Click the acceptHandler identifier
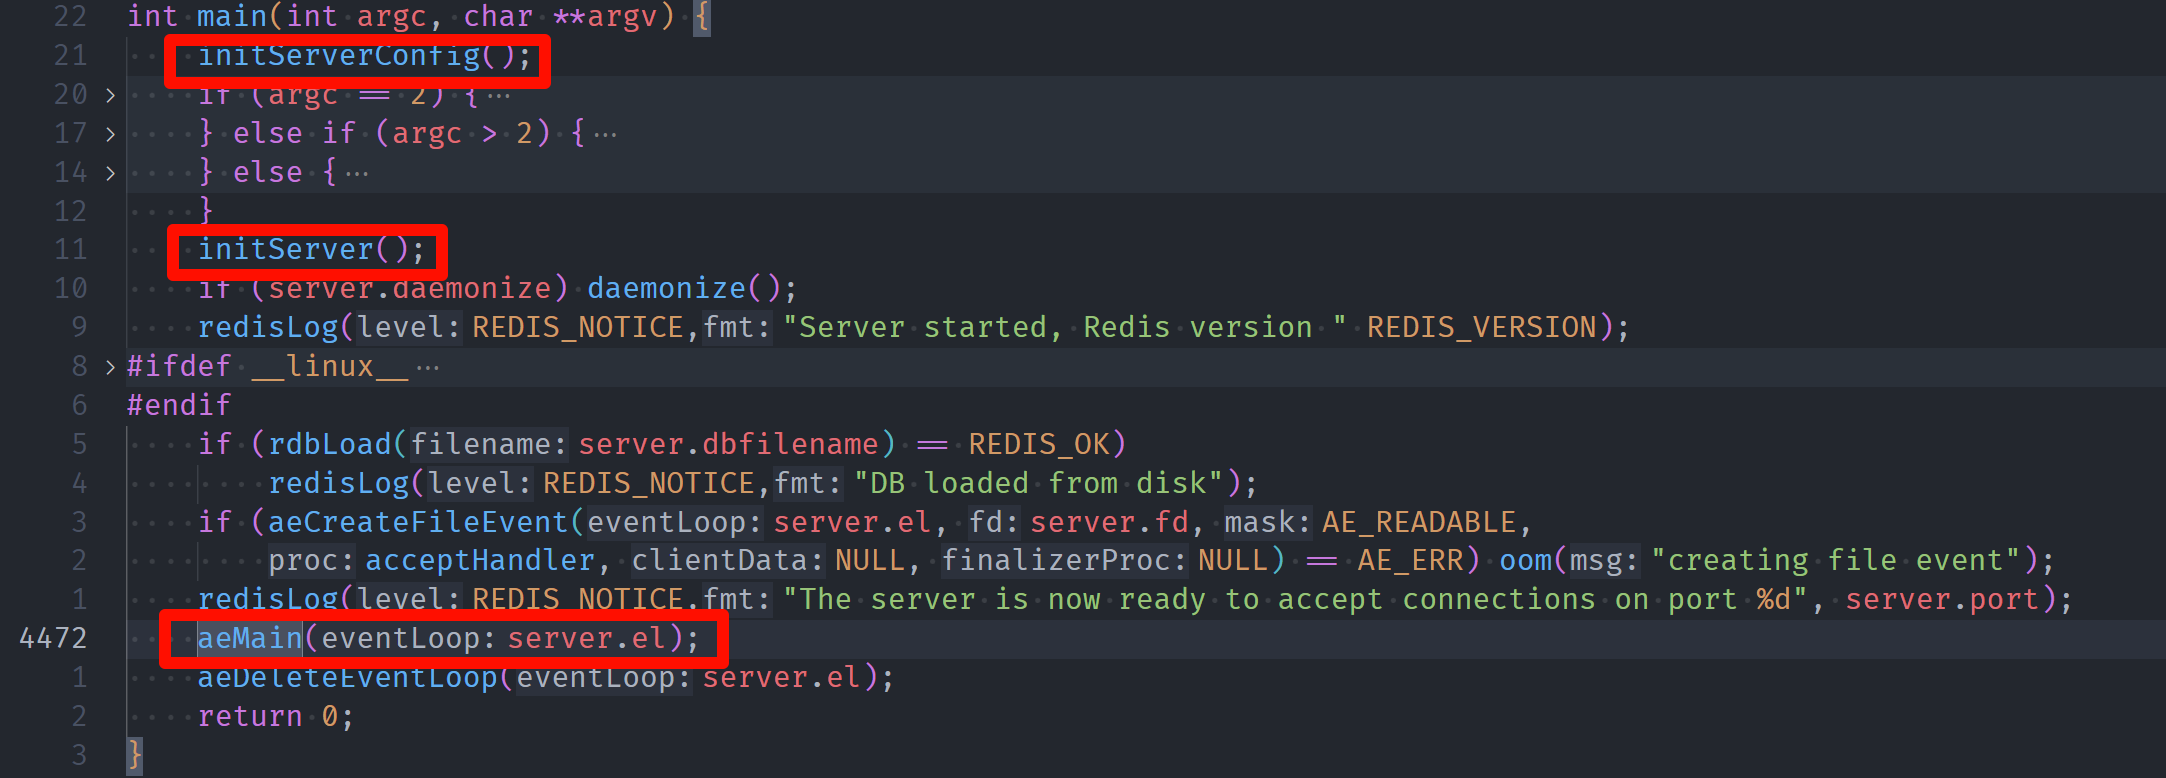The width and height of the screenshot is (2166, 778). click(x=480, y=561)
